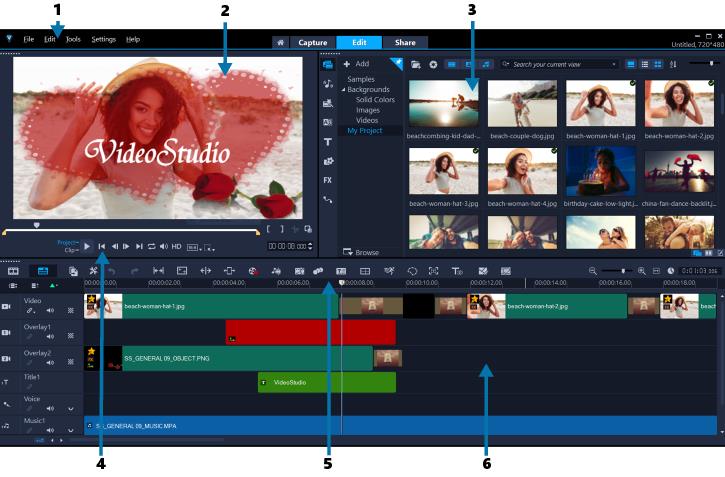Viewport: 725px width, 477px height.
Task: Open the Settings menu
Action: 104,39
